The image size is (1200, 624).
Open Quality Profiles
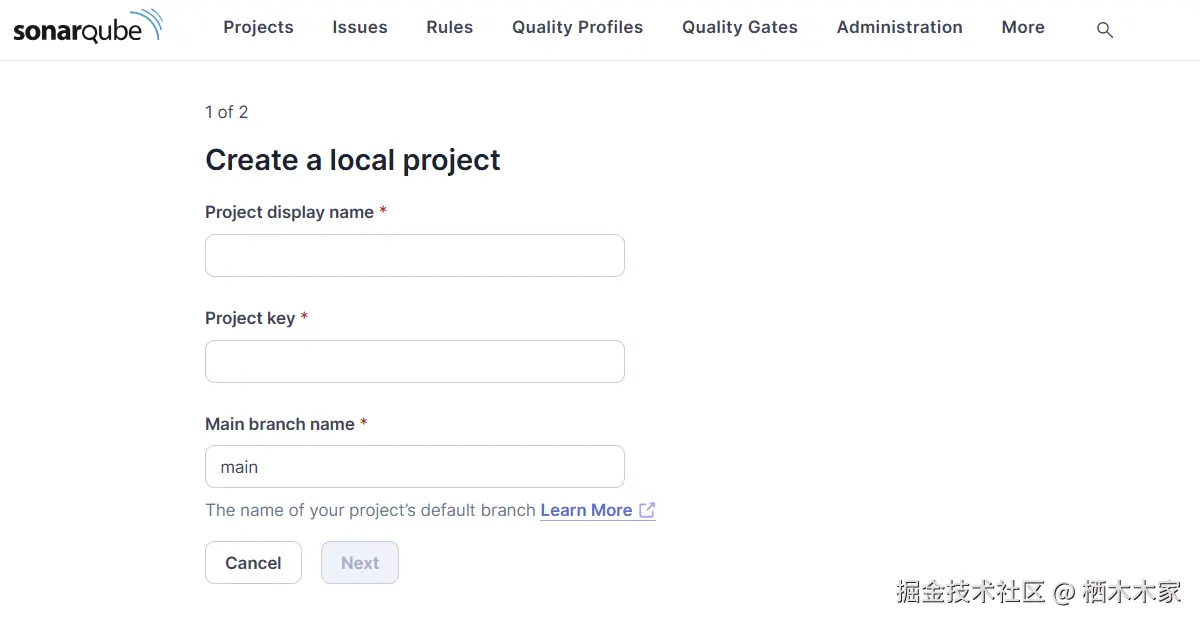click(578, 27)
